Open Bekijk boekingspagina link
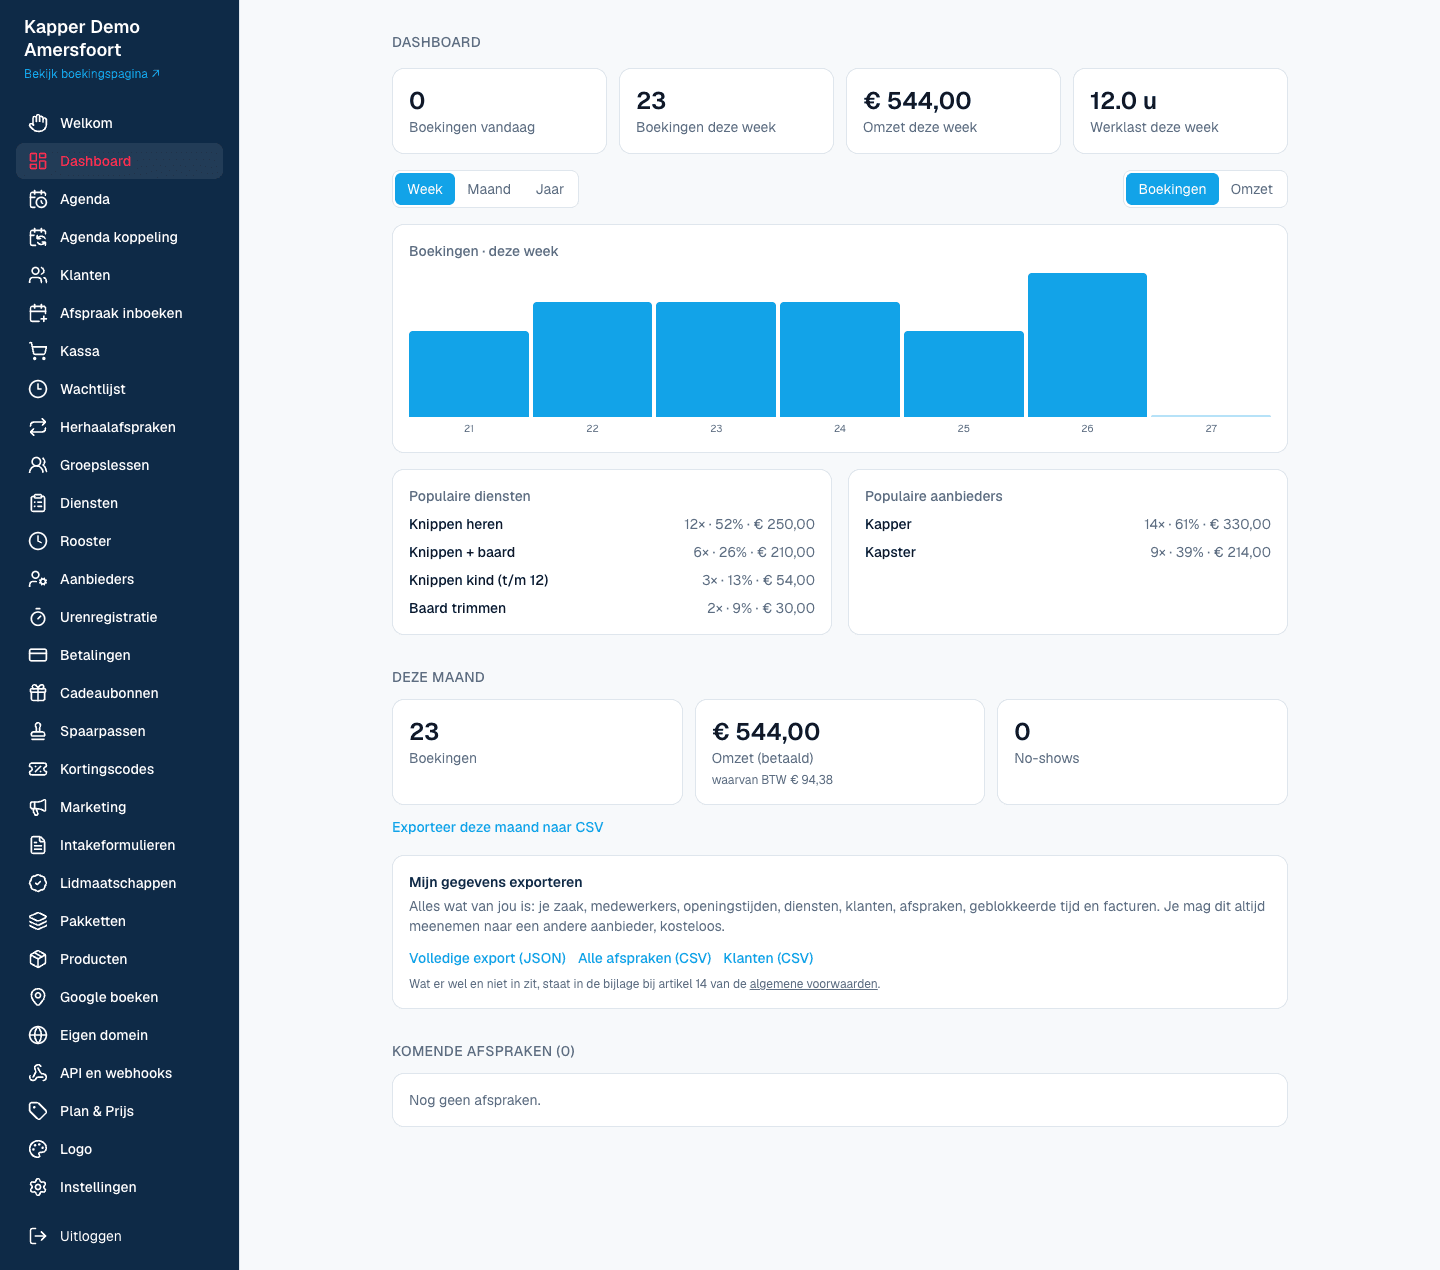Screen dimensions: 1440x1270 [x=92, y=74]
